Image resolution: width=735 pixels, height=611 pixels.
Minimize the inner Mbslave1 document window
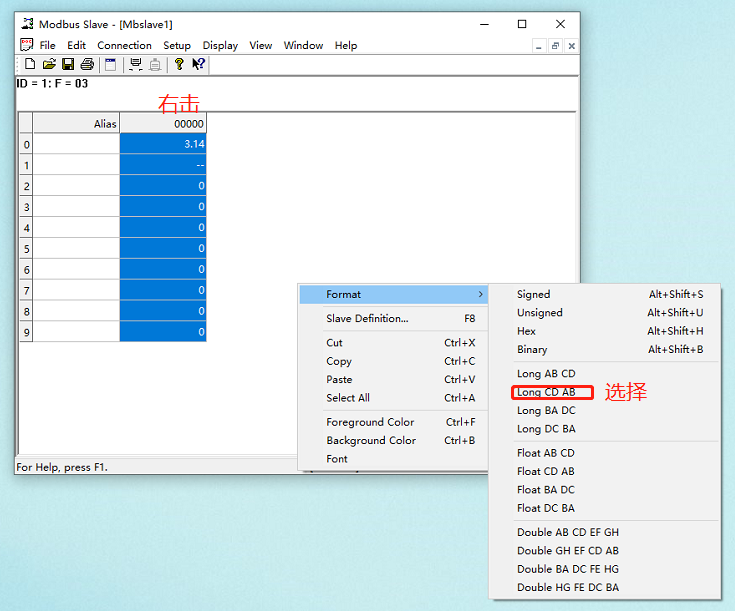[539, 46]
